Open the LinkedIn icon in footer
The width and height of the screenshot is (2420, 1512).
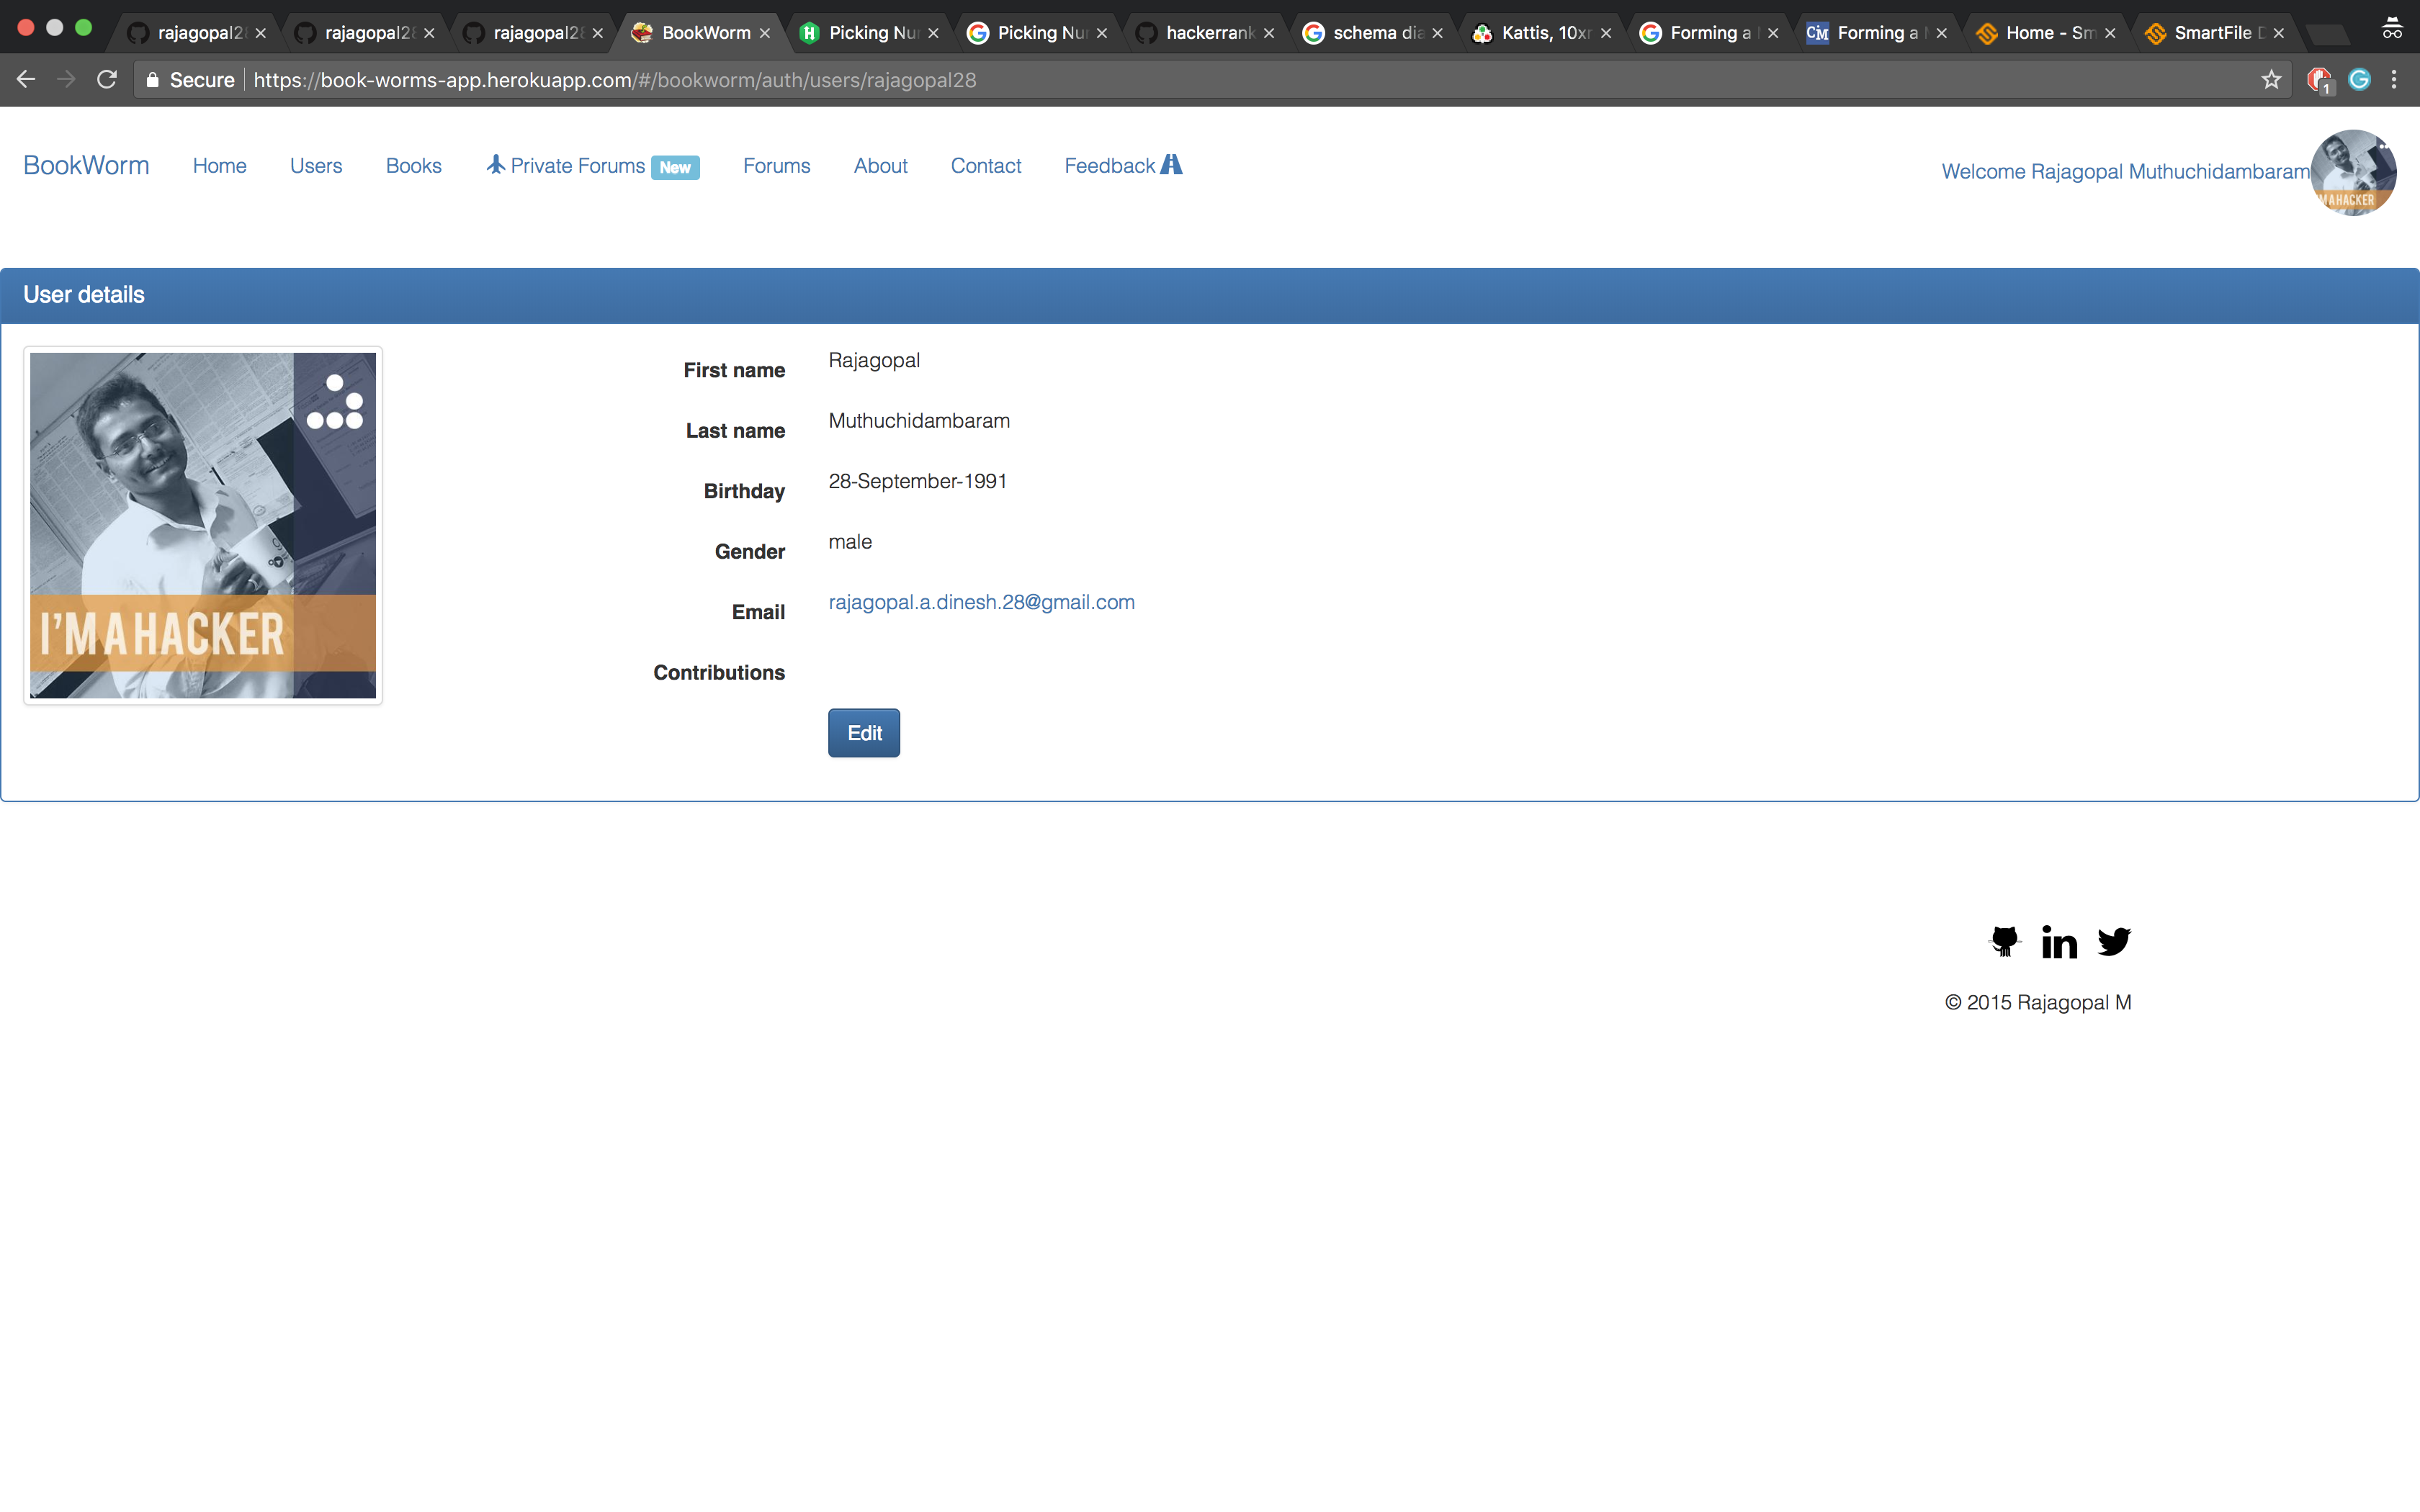pyautogui.click(x=2059, y=942)
